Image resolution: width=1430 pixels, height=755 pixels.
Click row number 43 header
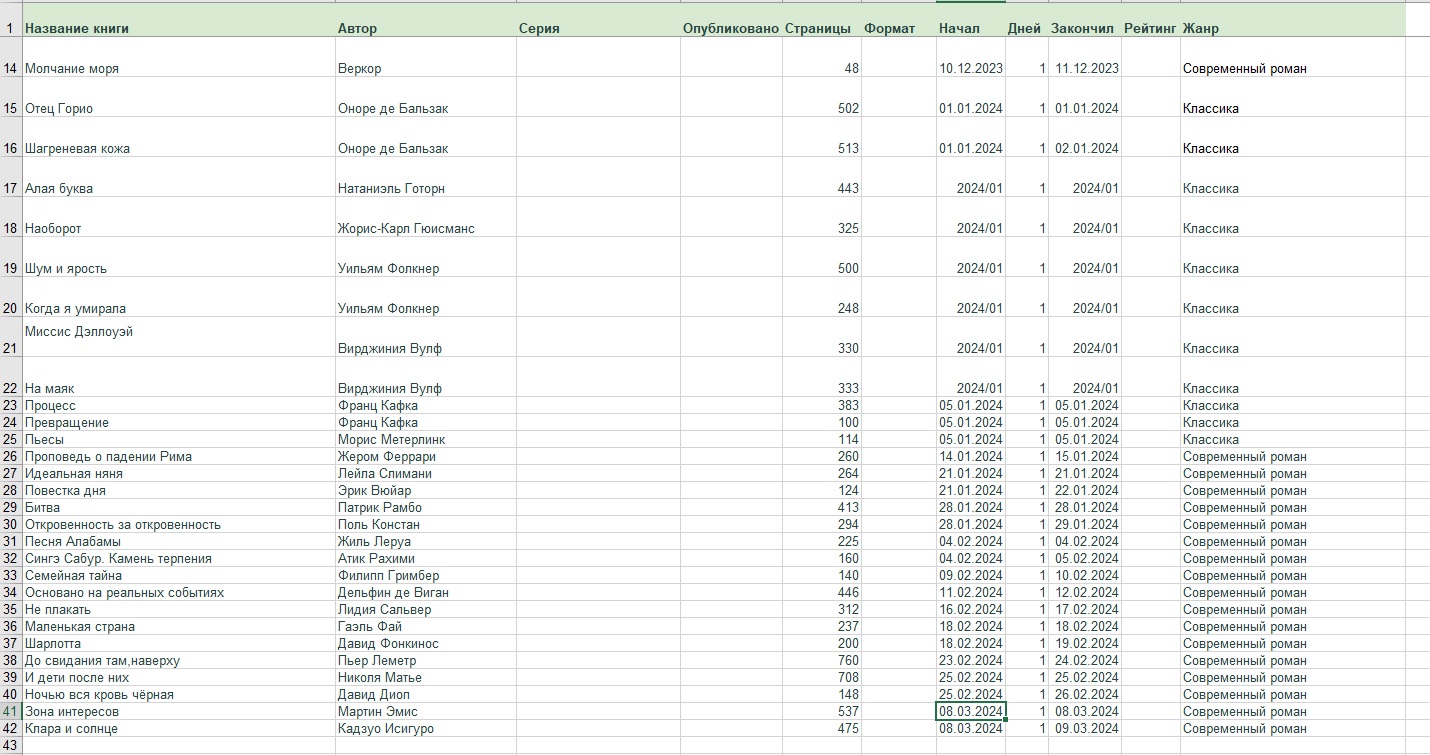[10, 746]
